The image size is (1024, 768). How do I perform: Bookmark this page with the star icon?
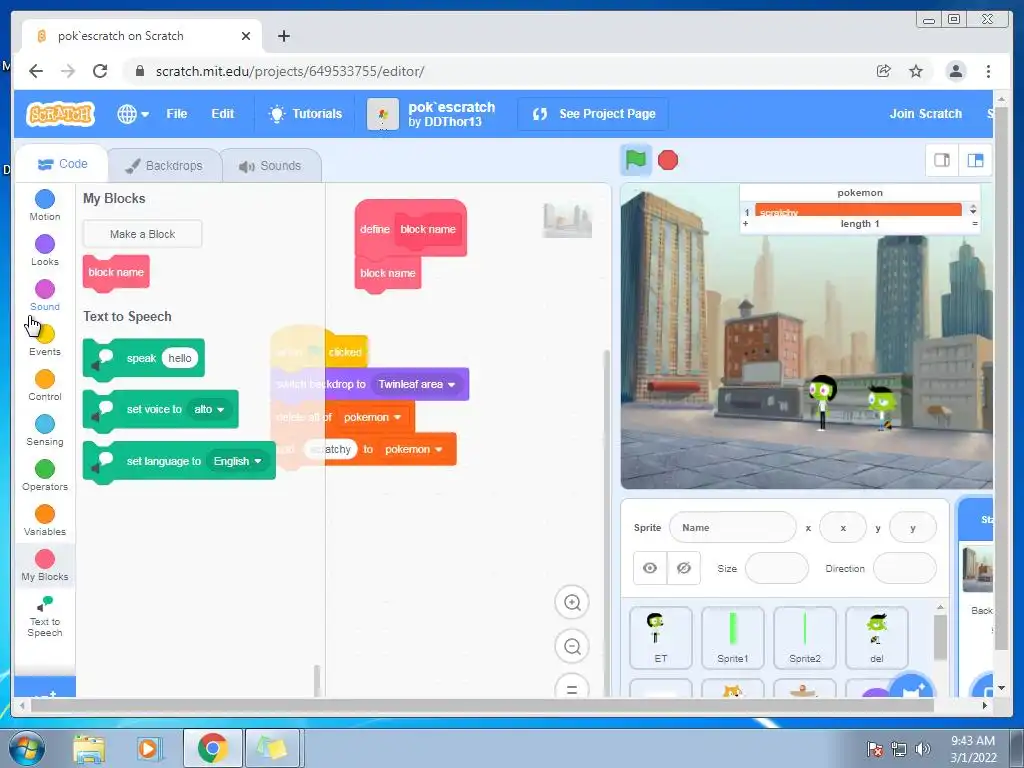[916, 71]
